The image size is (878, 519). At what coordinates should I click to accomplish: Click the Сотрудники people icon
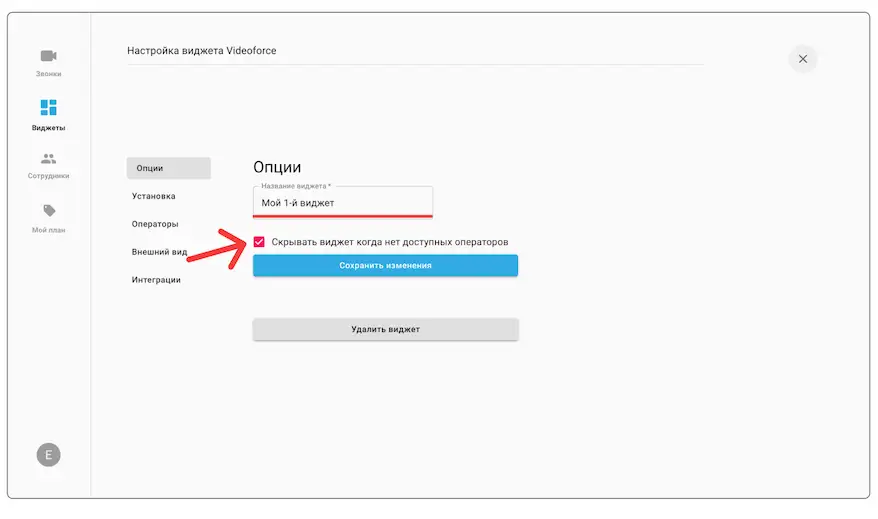(49, 158)
